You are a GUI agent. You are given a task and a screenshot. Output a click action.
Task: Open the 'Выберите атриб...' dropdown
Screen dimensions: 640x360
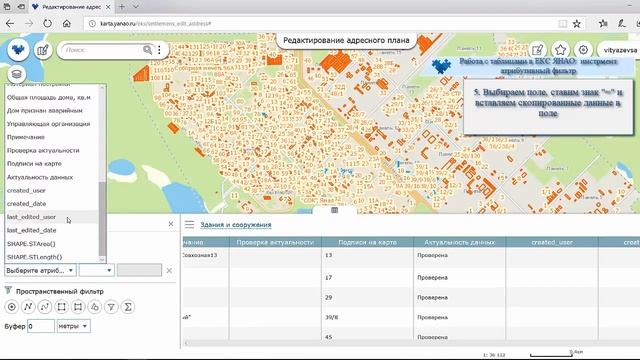[40, 270]
